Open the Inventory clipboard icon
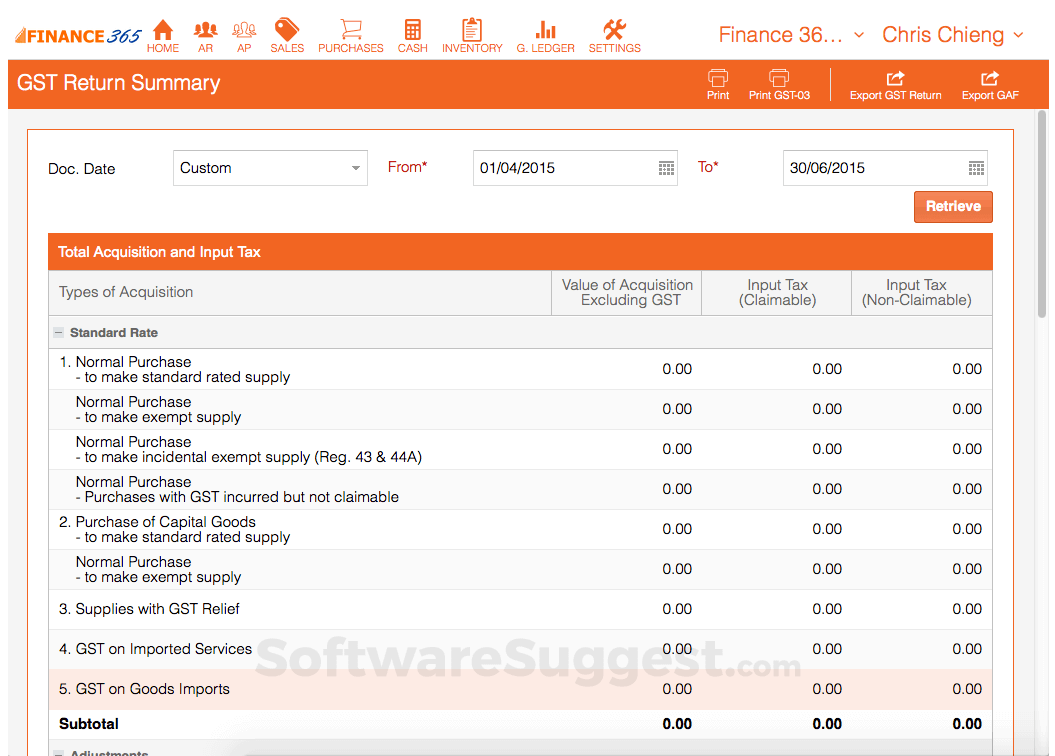Screen dimensions: 1055x756 pyautogui.click(x=472, y=35)
